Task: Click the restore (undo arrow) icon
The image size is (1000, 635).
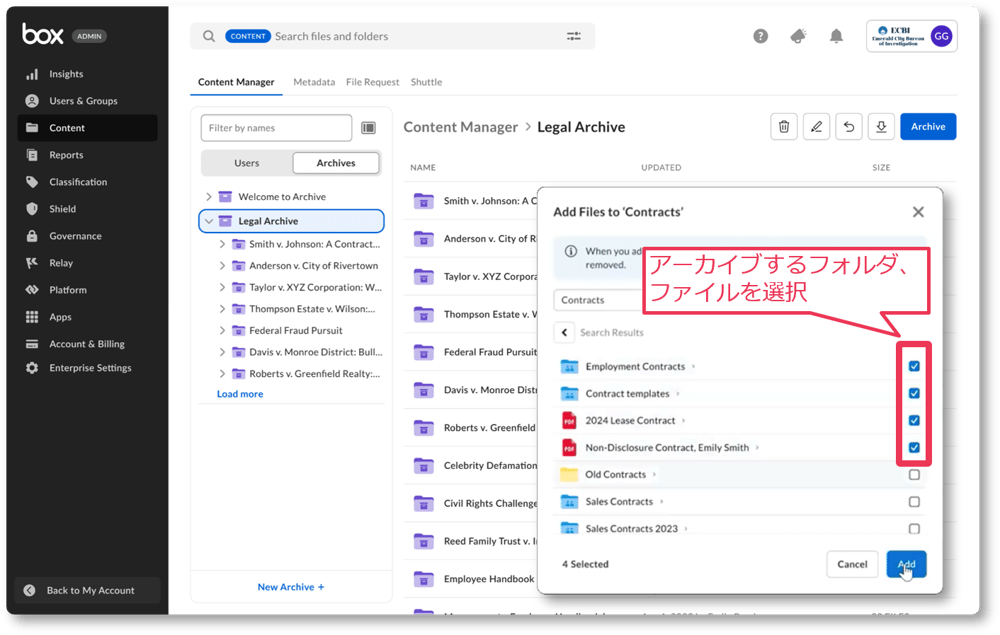Action: tap(848, 126)
